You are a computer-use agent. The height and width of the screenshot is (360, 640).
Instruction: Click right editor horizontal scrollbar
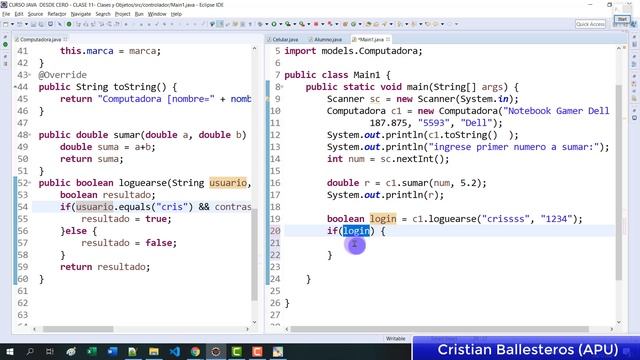tap(440, 329)
